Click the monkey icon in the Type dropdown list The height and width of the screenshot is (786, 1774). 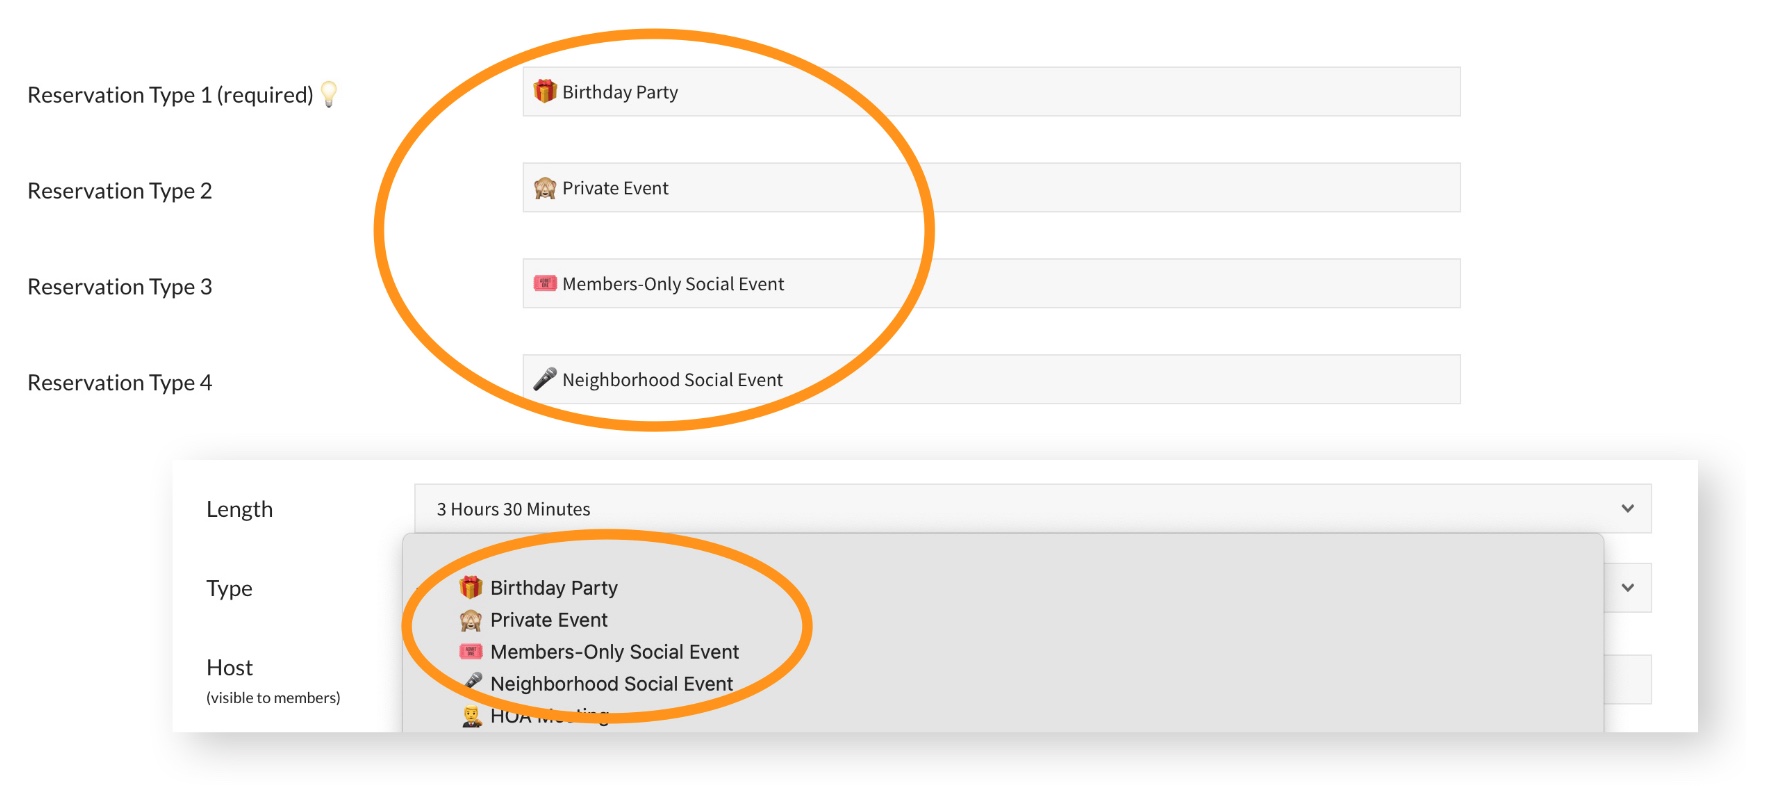[471, 620]
